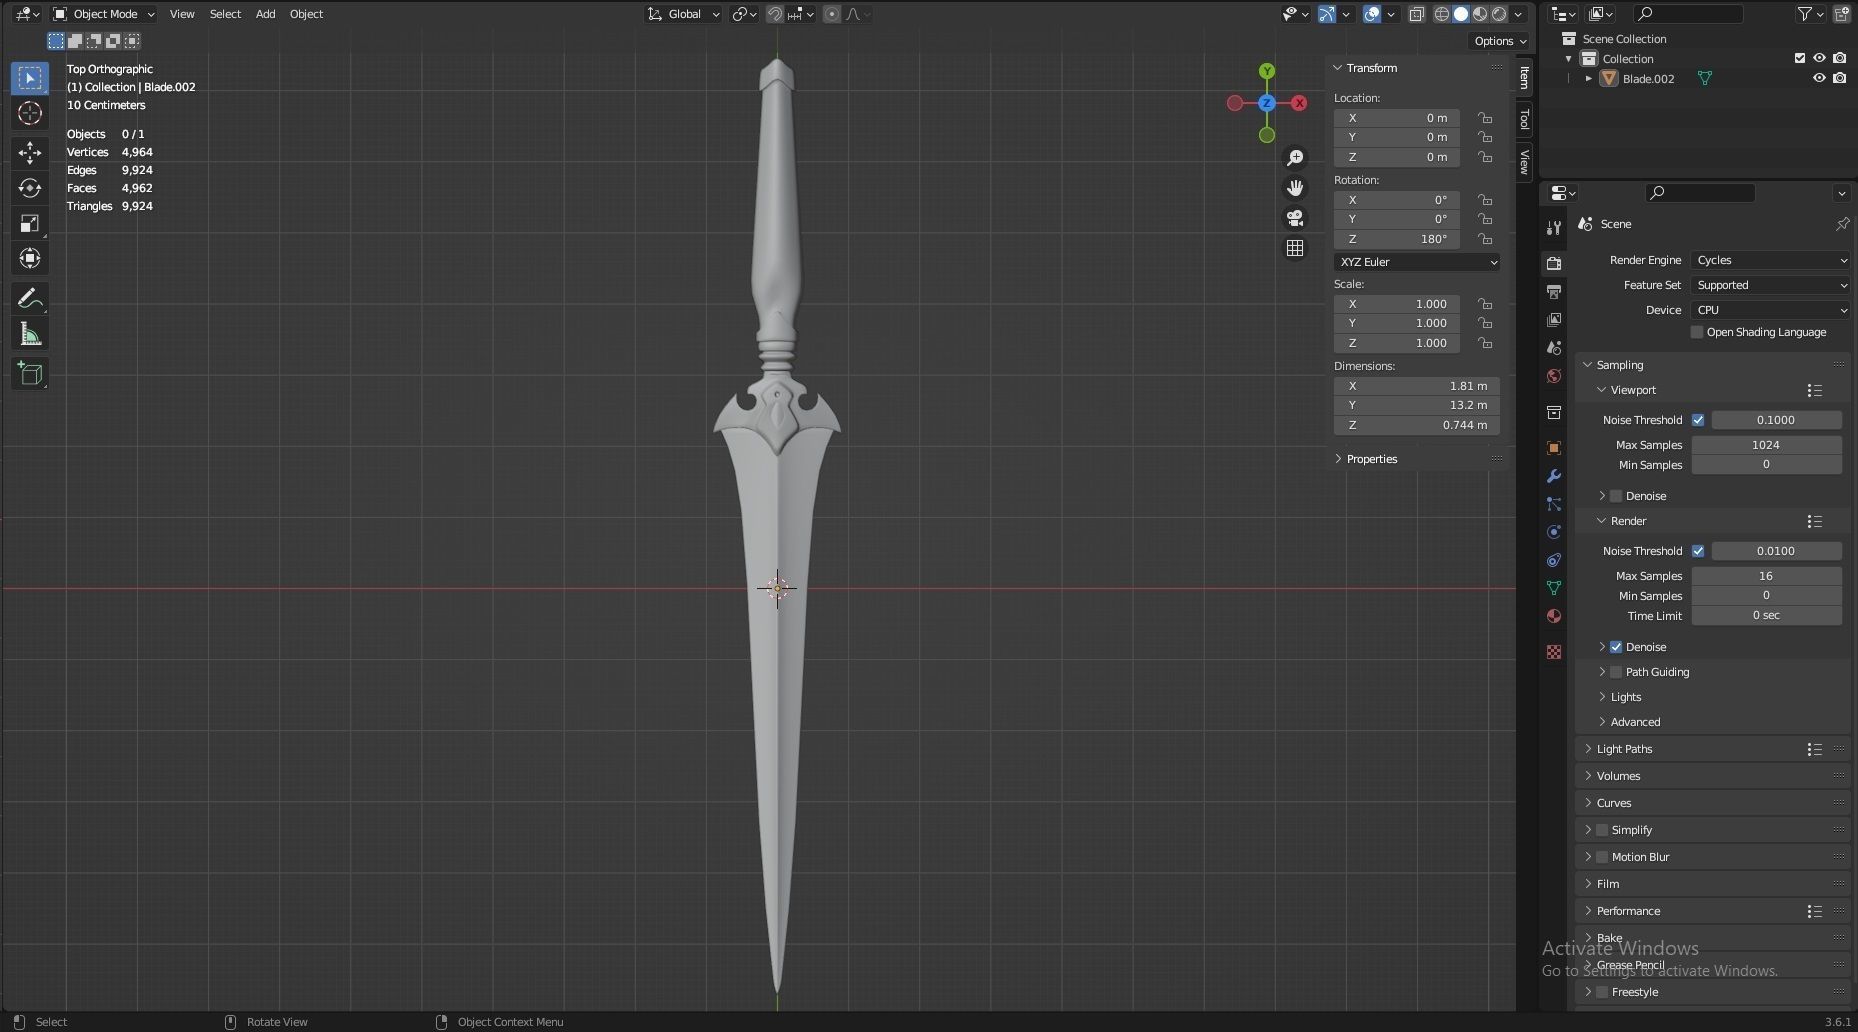Viewport: 1858px width, 1032px height.
Task: Click the Options button
Action: (x=1497, y=40)
